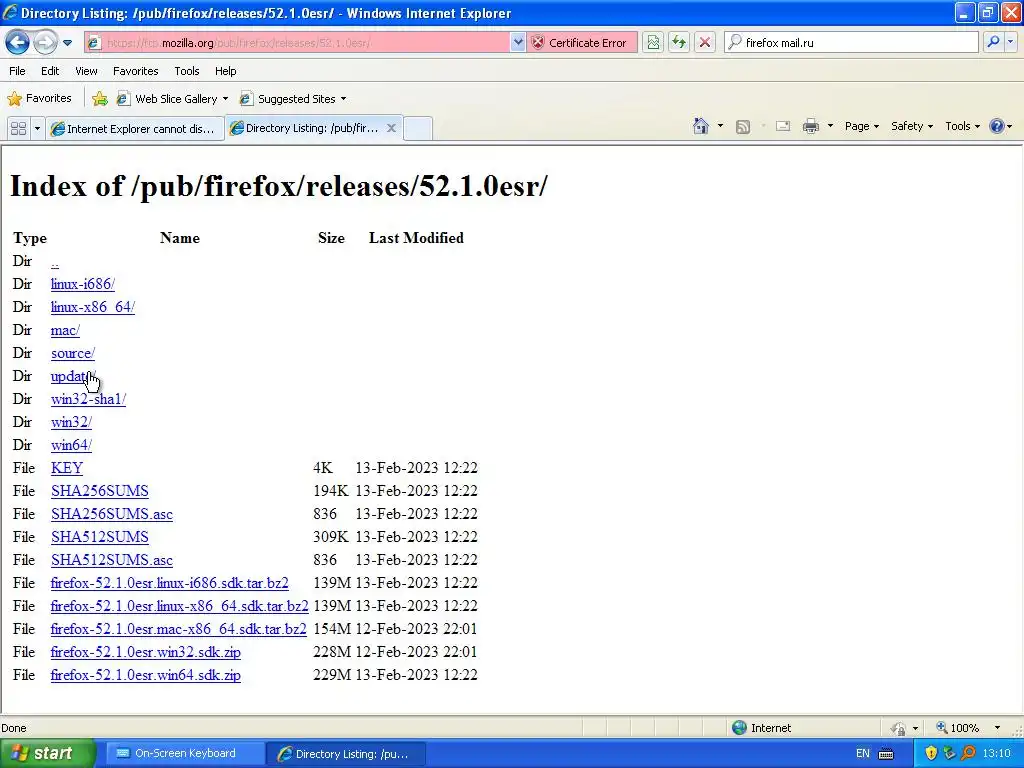Open the linux-i686/ directory link
Viewport: 1024px width, 768px height.
(x=83, y=284)
